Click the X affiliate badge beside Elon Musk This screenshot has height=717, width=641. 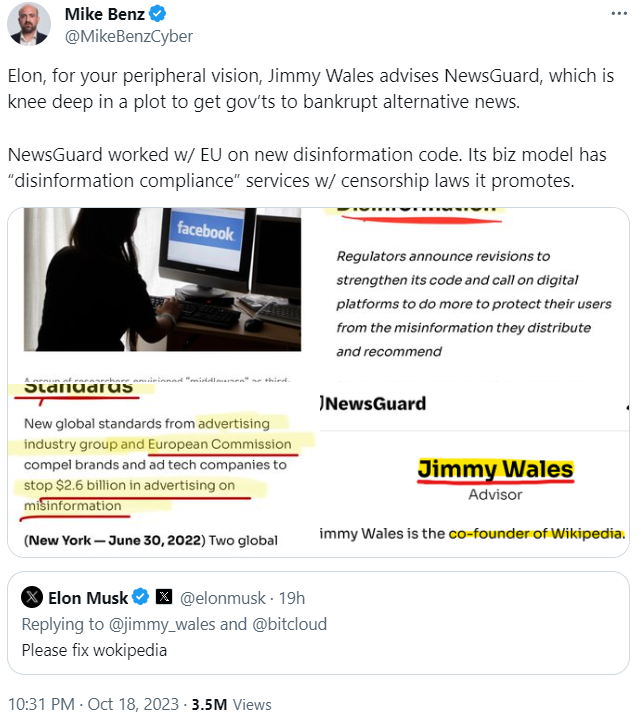[164, 597]
